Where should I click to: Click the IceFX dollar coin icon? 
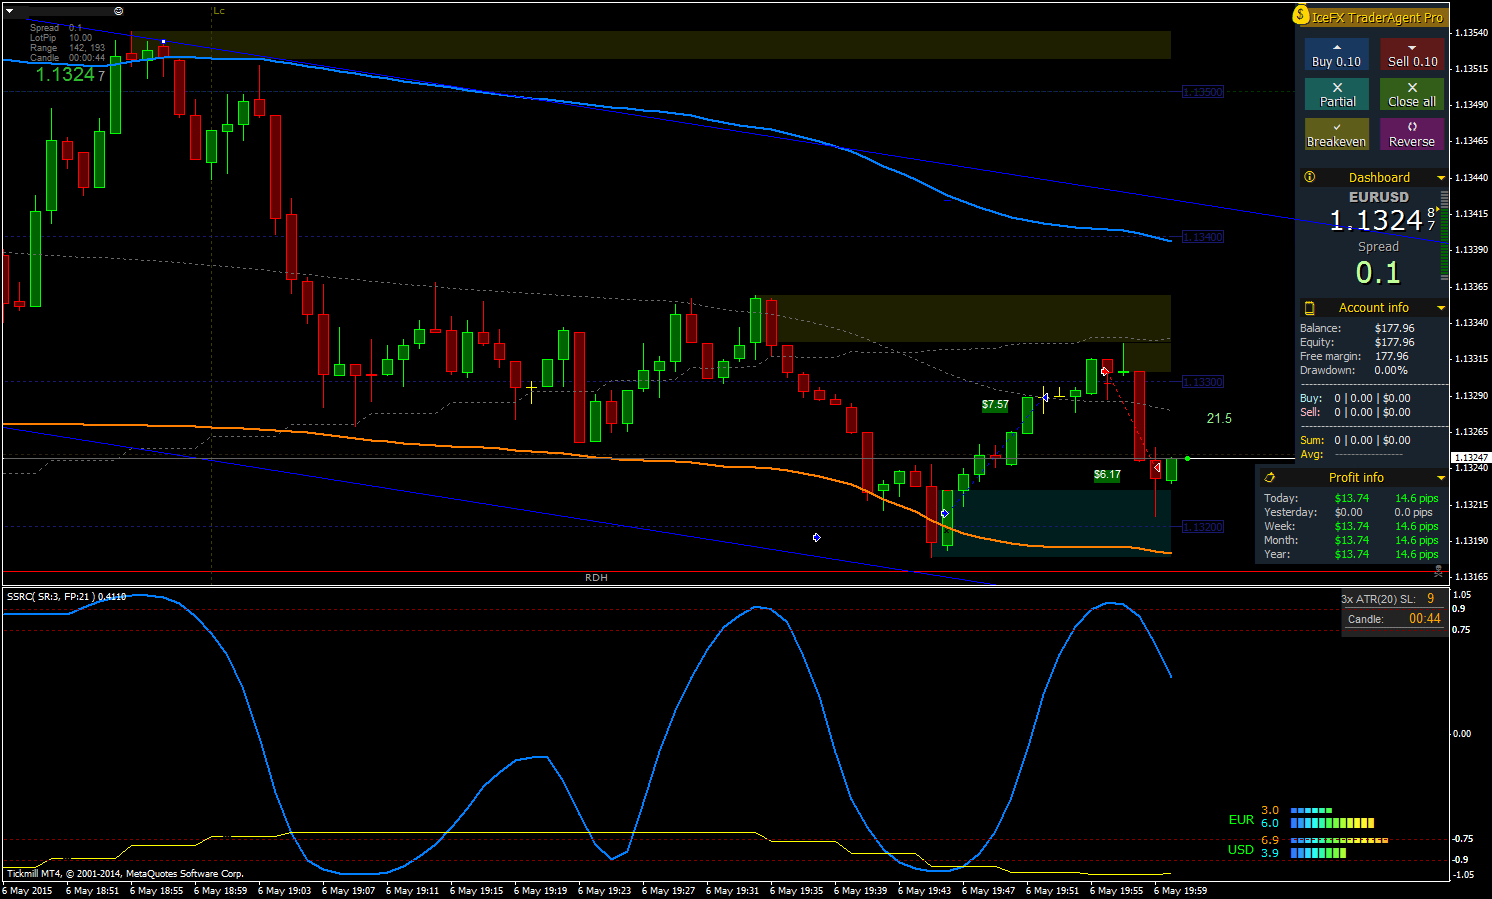tap(1301, 15)
